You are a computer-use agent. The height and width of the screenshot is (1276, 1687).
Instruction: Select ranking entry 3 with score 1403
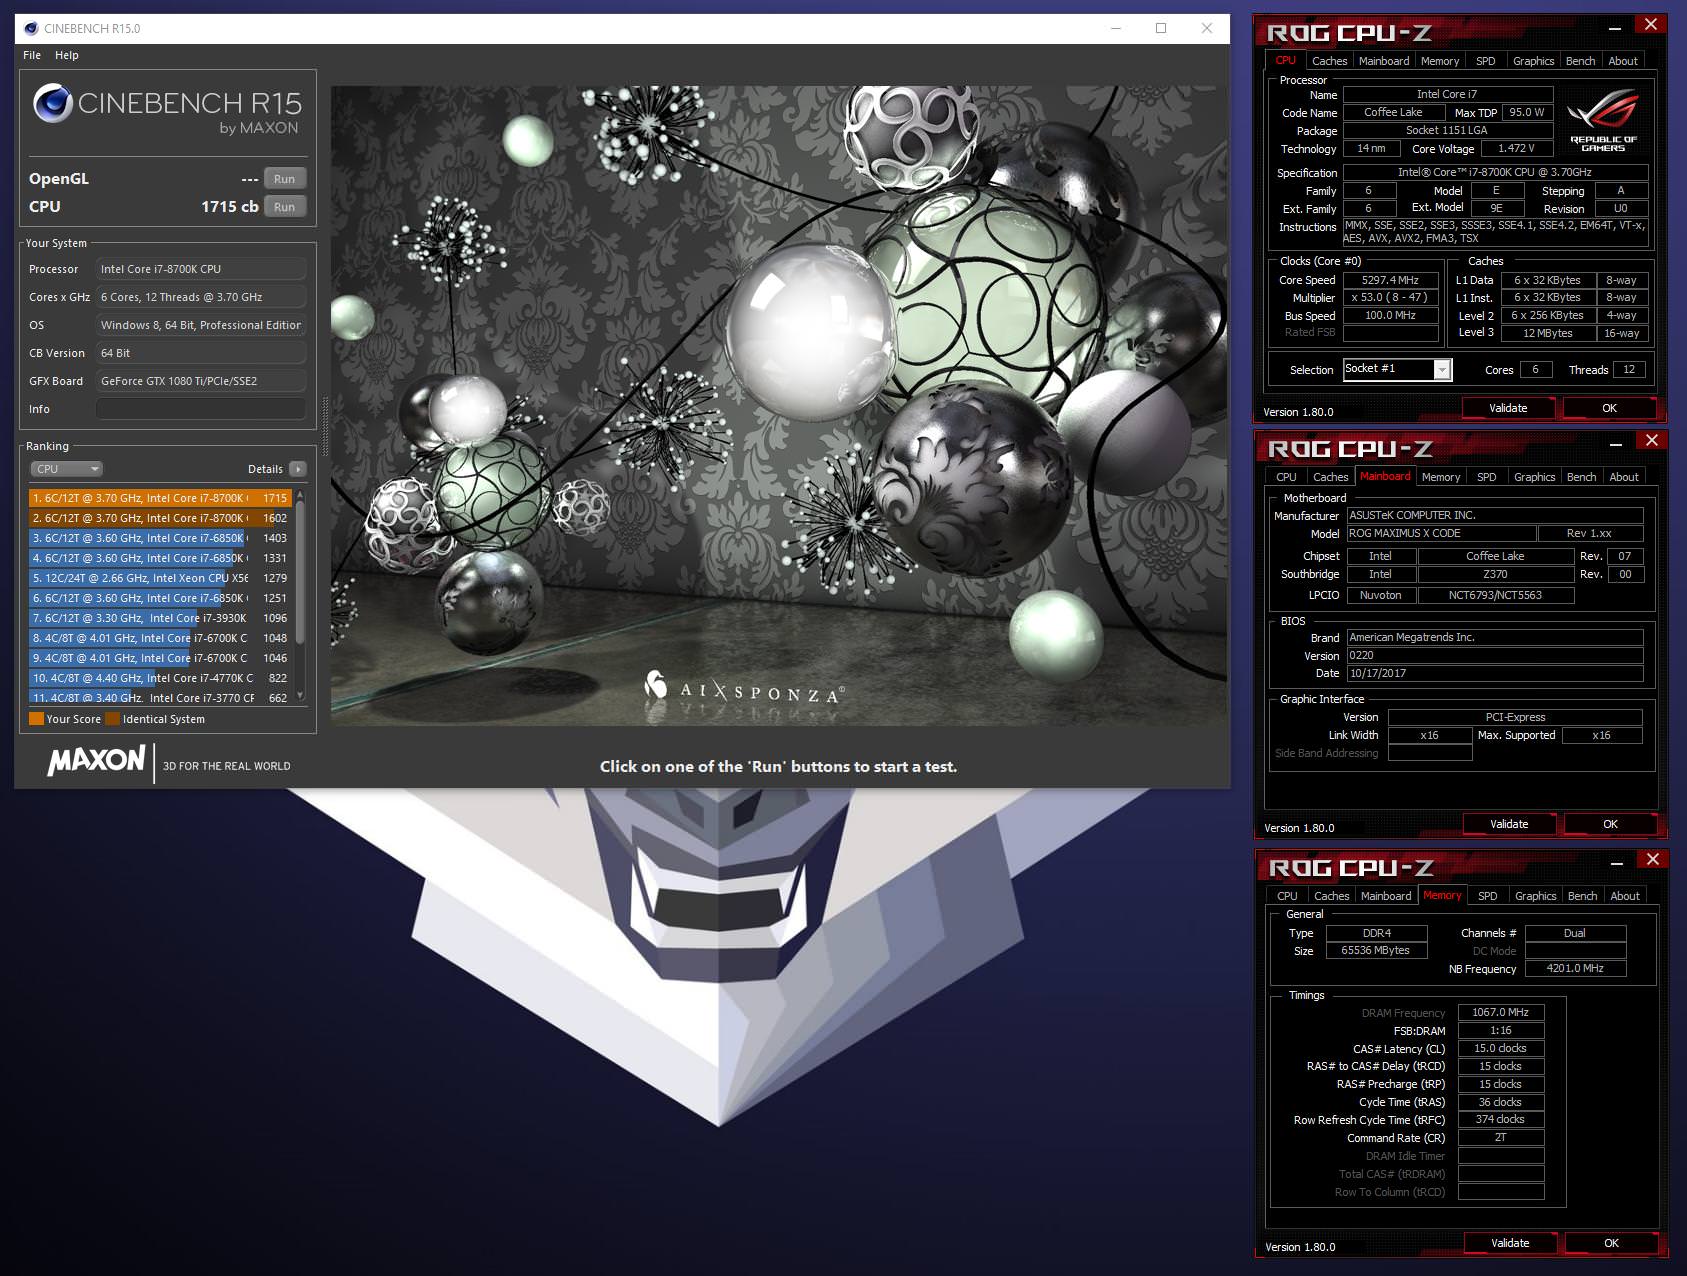pyautogui.click(x=160, y=538)
